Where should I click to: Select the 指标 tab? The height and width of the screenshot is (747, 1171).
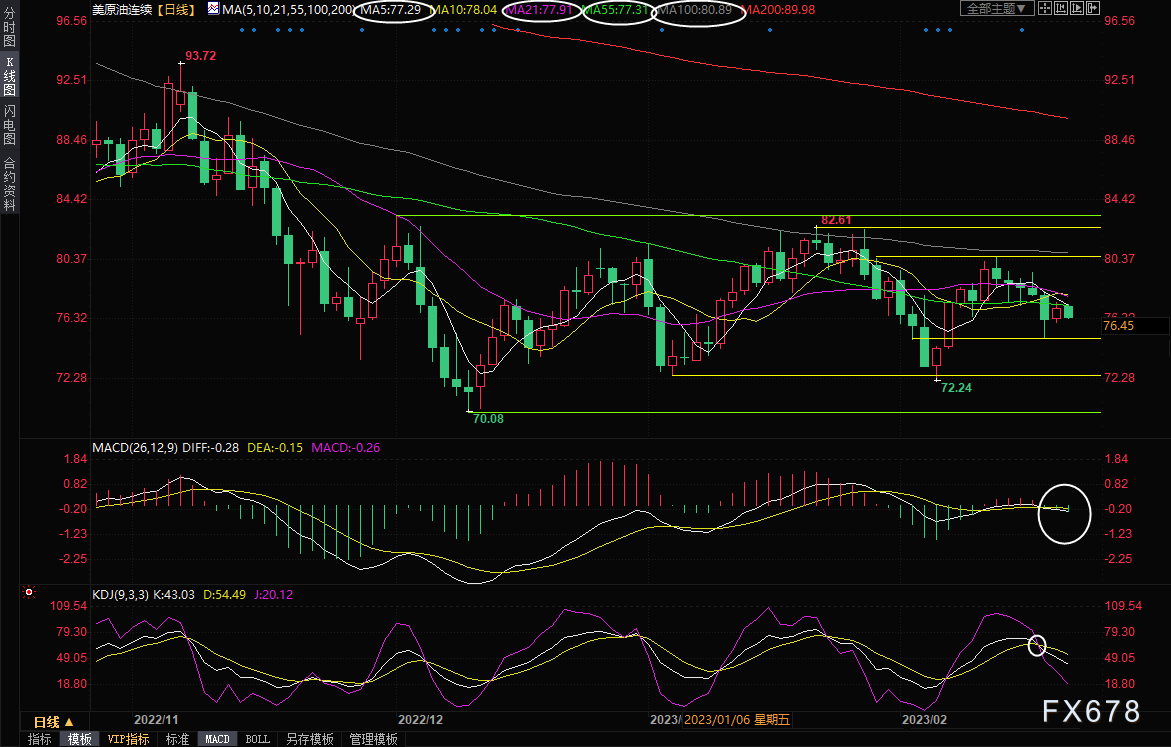[x=40, y=739]
